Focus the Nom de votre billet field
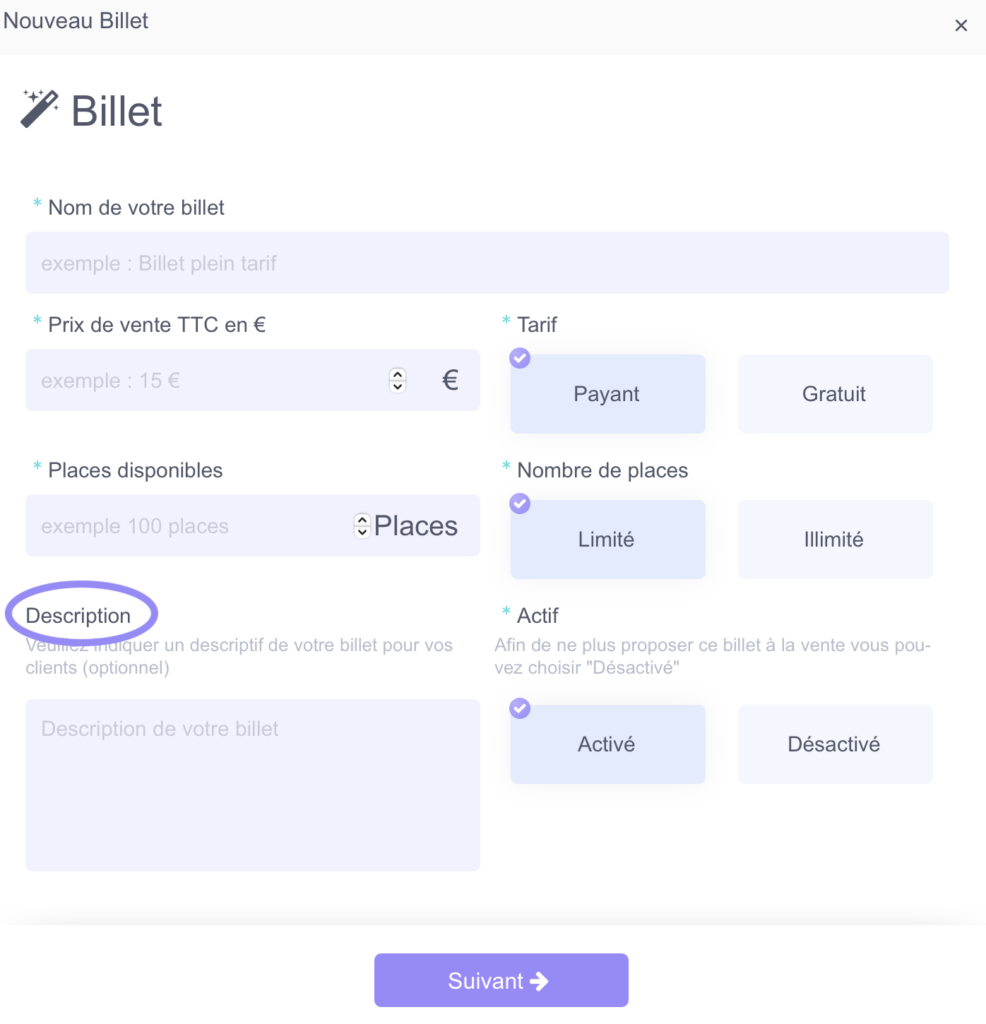The height and width of the screenshot is (1024, 986). point(487,263)
